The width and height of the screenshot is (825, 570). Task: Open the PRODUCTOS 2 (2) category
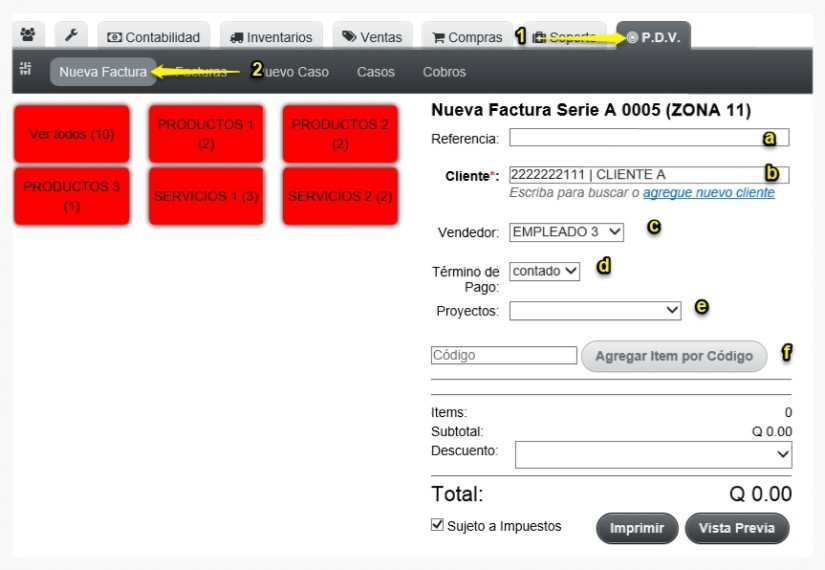pos(340,134)
